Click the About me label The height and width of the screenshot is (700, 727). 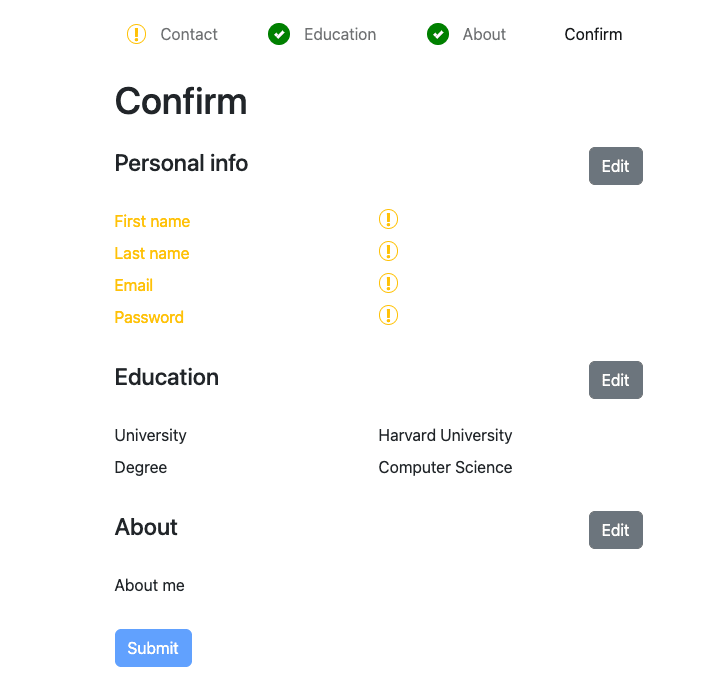point(149,585)
